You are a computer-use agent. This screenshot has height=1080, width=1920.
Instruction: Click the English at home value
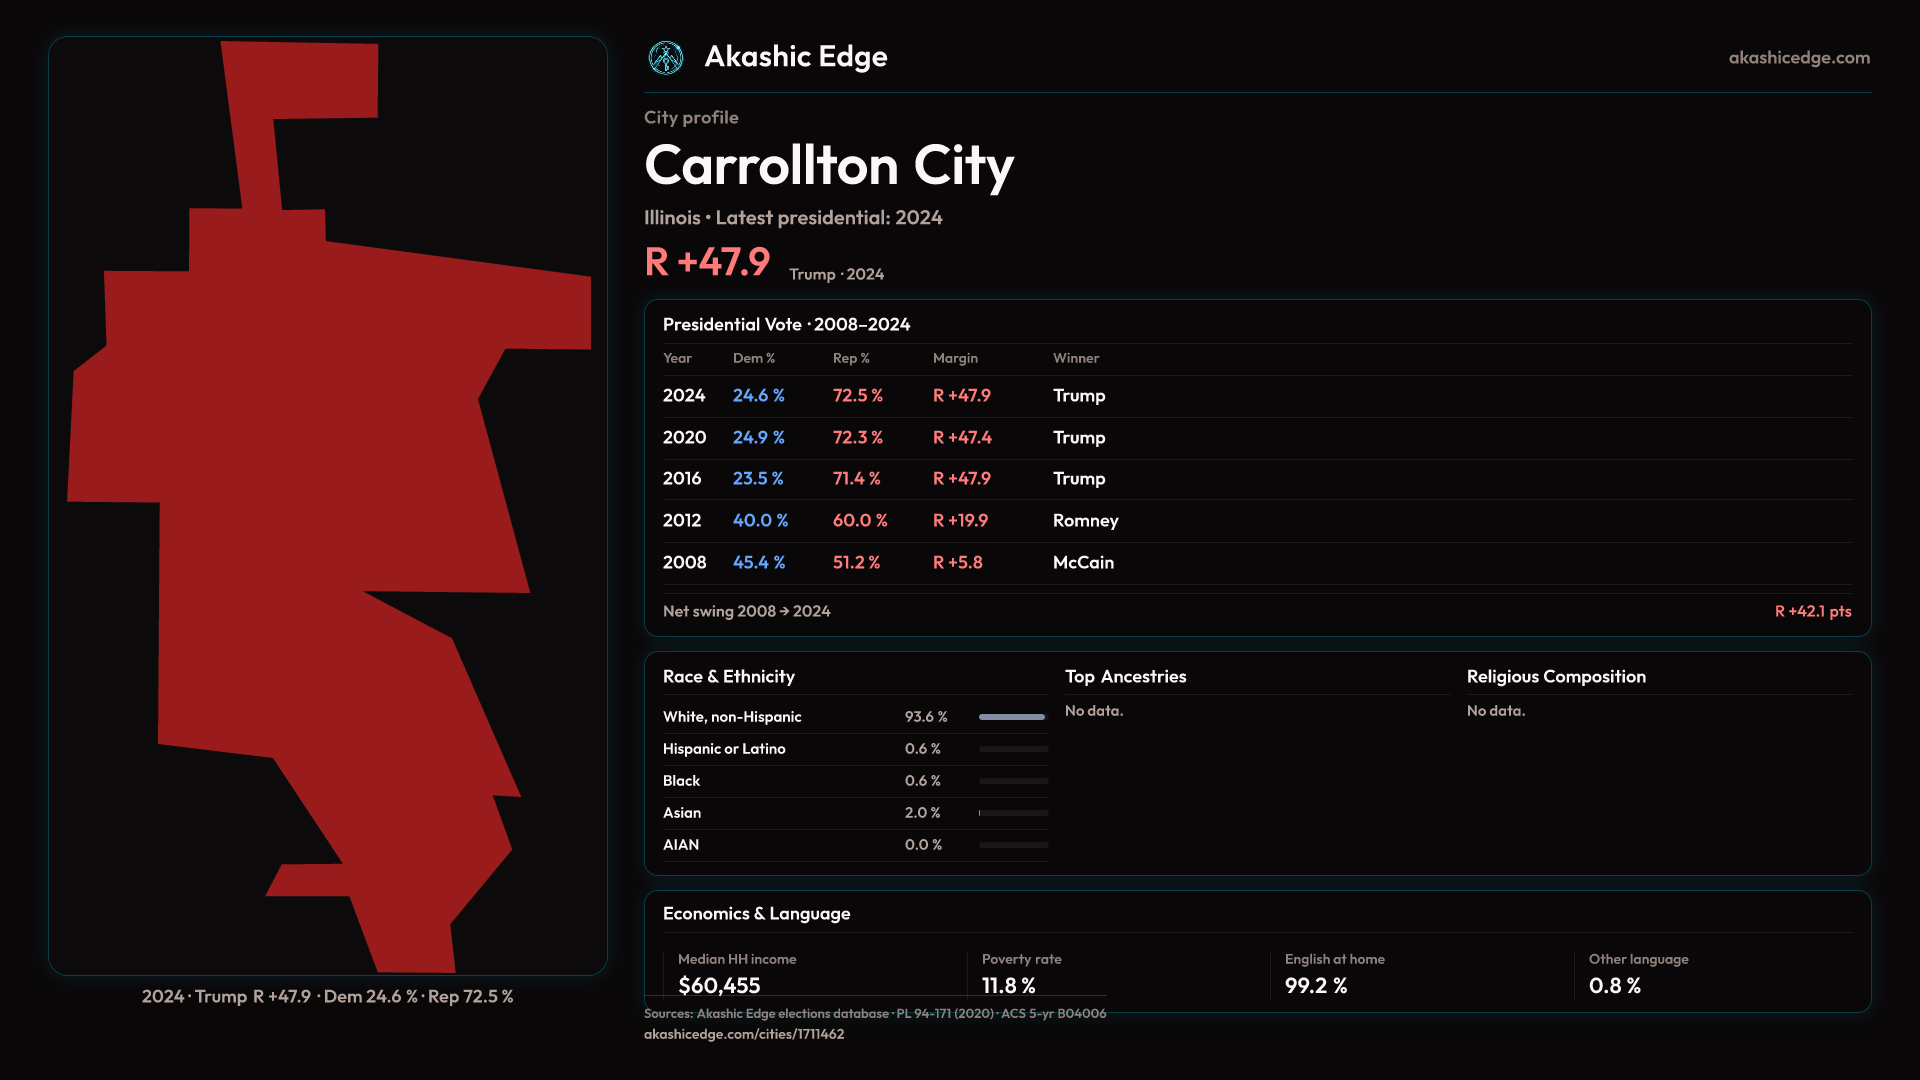[1315, 986]
